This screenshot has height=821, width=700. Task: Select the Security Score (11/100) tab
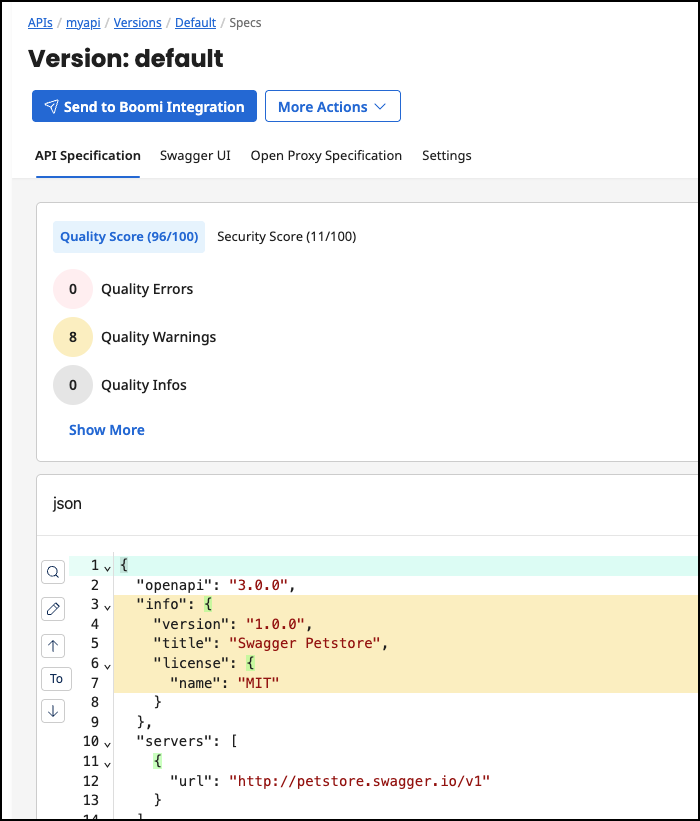coord(286,237)
